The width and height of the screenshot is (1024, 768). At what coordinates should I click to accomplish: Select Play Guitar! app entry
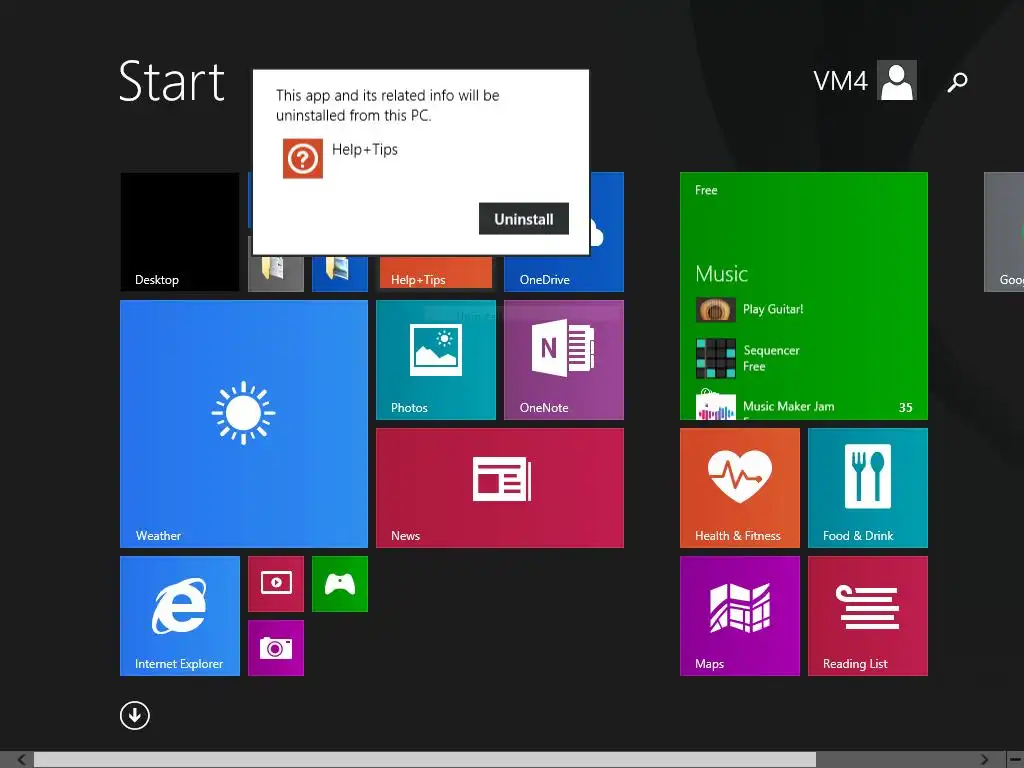(750, 310)
